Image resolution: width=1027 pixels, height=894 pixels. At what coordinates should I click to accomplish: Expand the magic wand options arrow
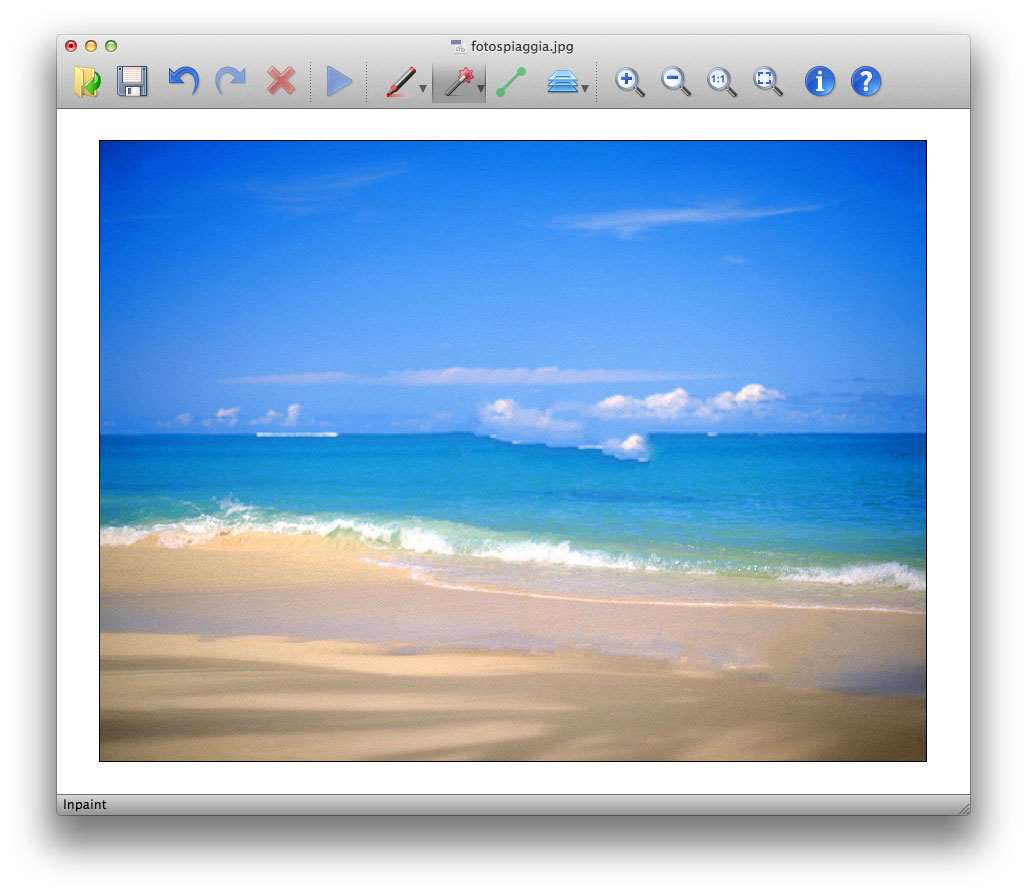click(x=481, y=88)
